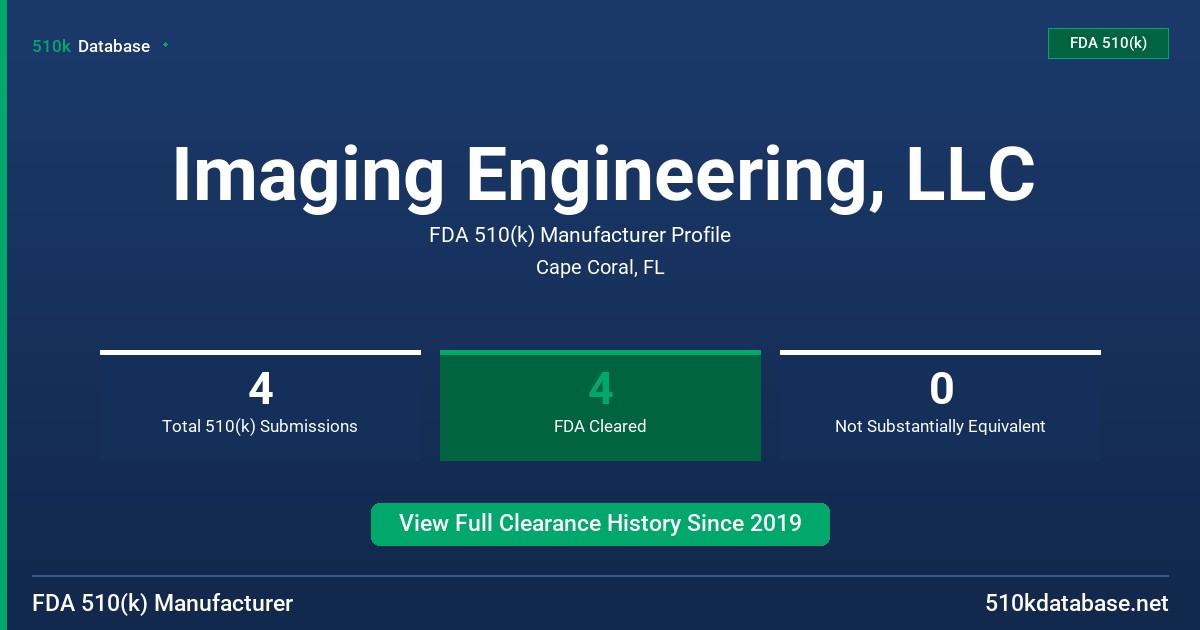Viewport: 1200px width, 630px height.
Task: Click the FDA 510(k) Manufacturer Profile subtitle
Action: 580,236
